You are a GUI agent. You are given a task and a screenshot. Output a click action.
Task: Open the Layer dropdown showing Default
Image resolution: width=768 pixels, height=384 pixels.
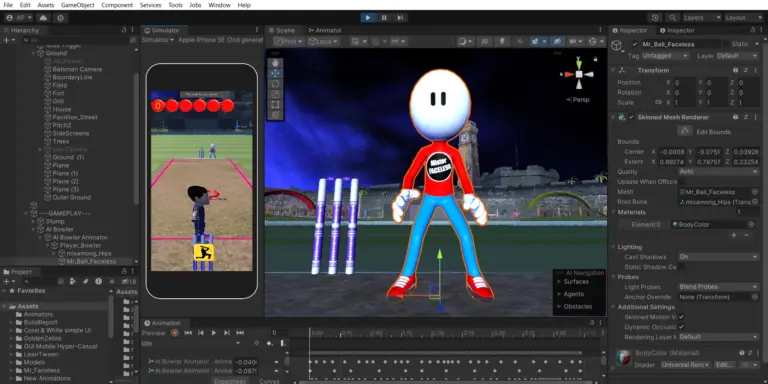pyautogui.click(x=737, y=56)
